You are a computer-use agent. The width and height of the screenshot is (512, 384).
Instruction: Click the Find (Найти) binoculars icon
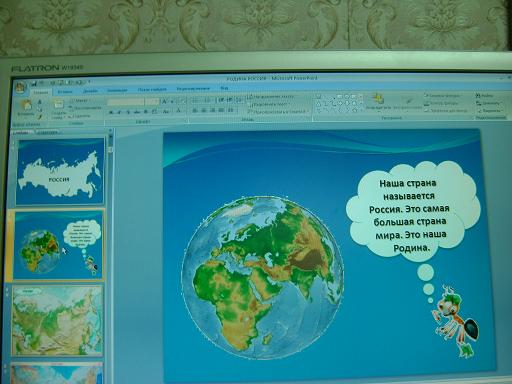(x=485, y=96)
